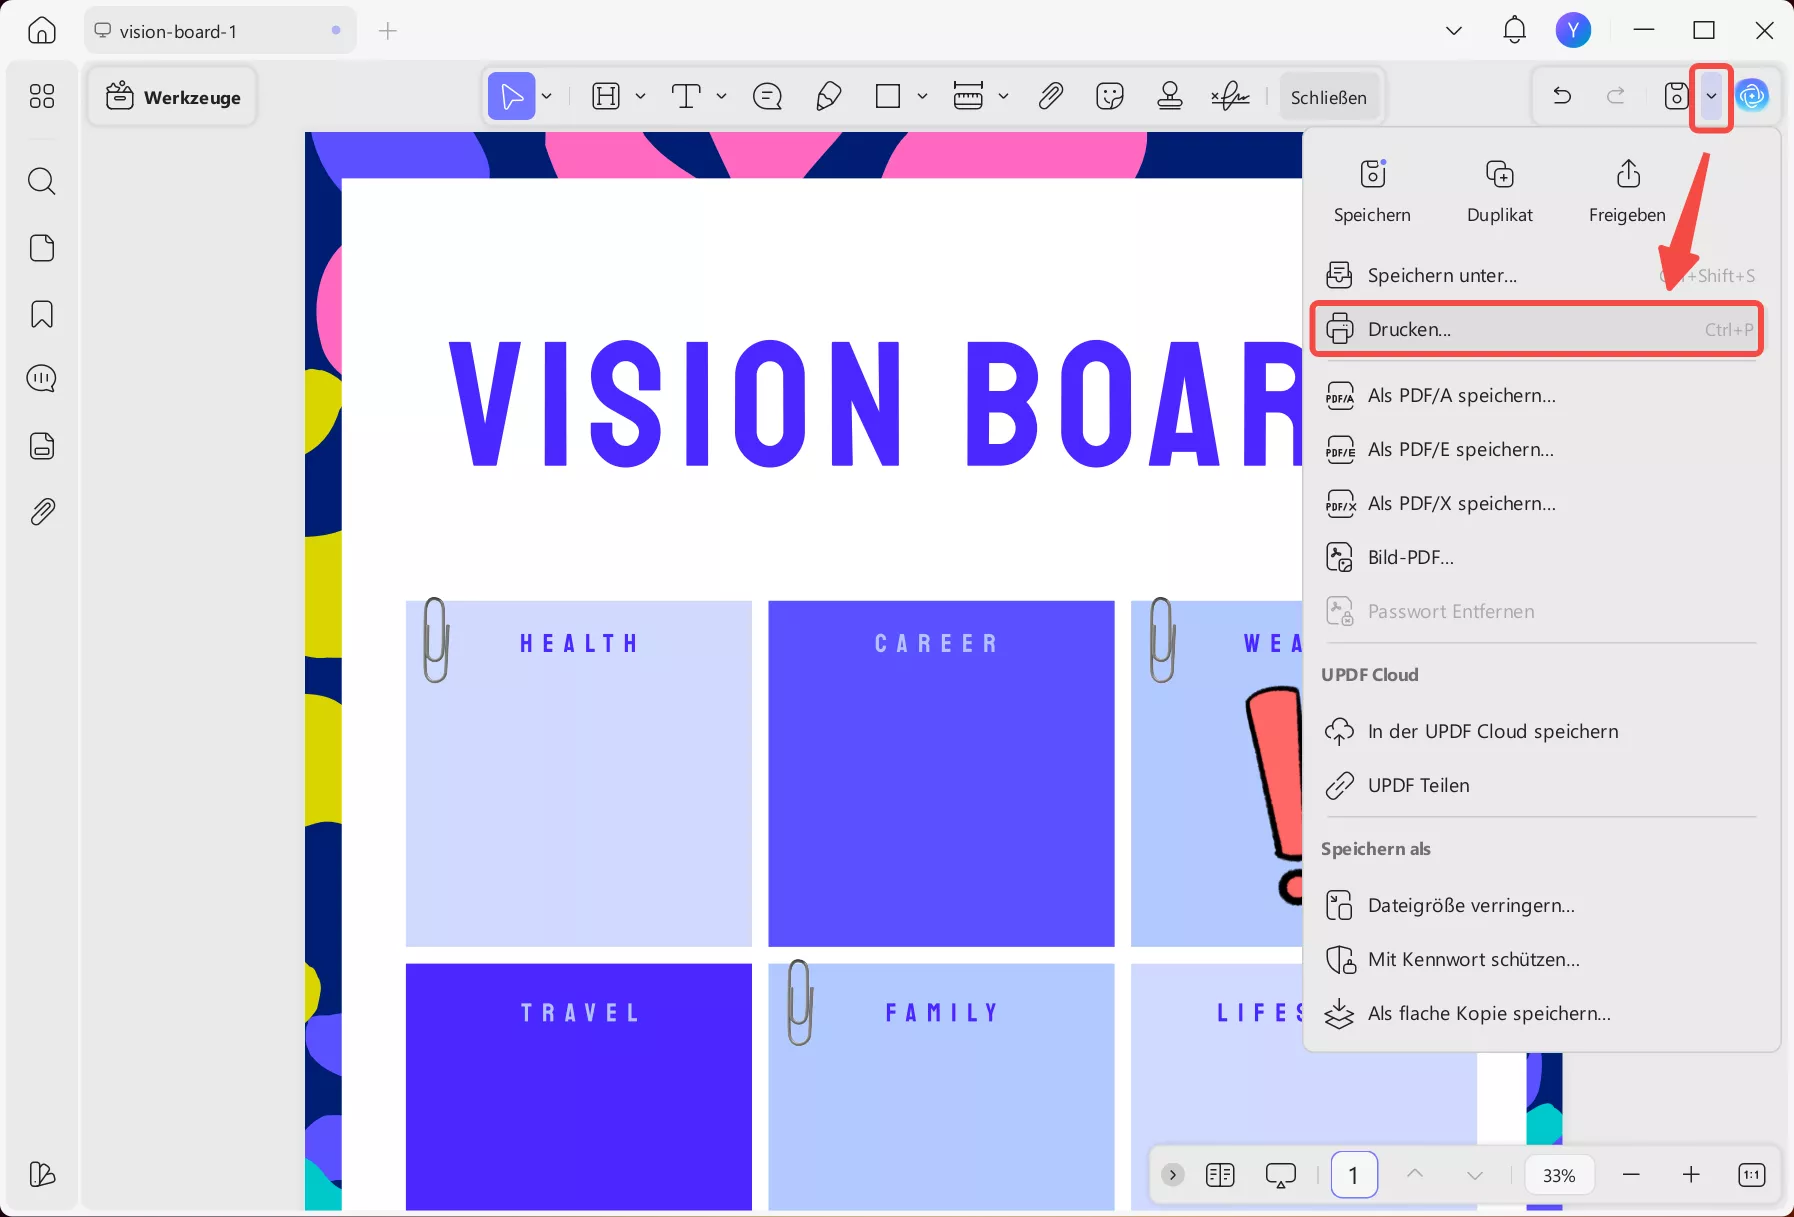Choose Als PDF/A speichern menu entry
This screenshot has height=1217, width=1794.
[x=1461, y=395]
